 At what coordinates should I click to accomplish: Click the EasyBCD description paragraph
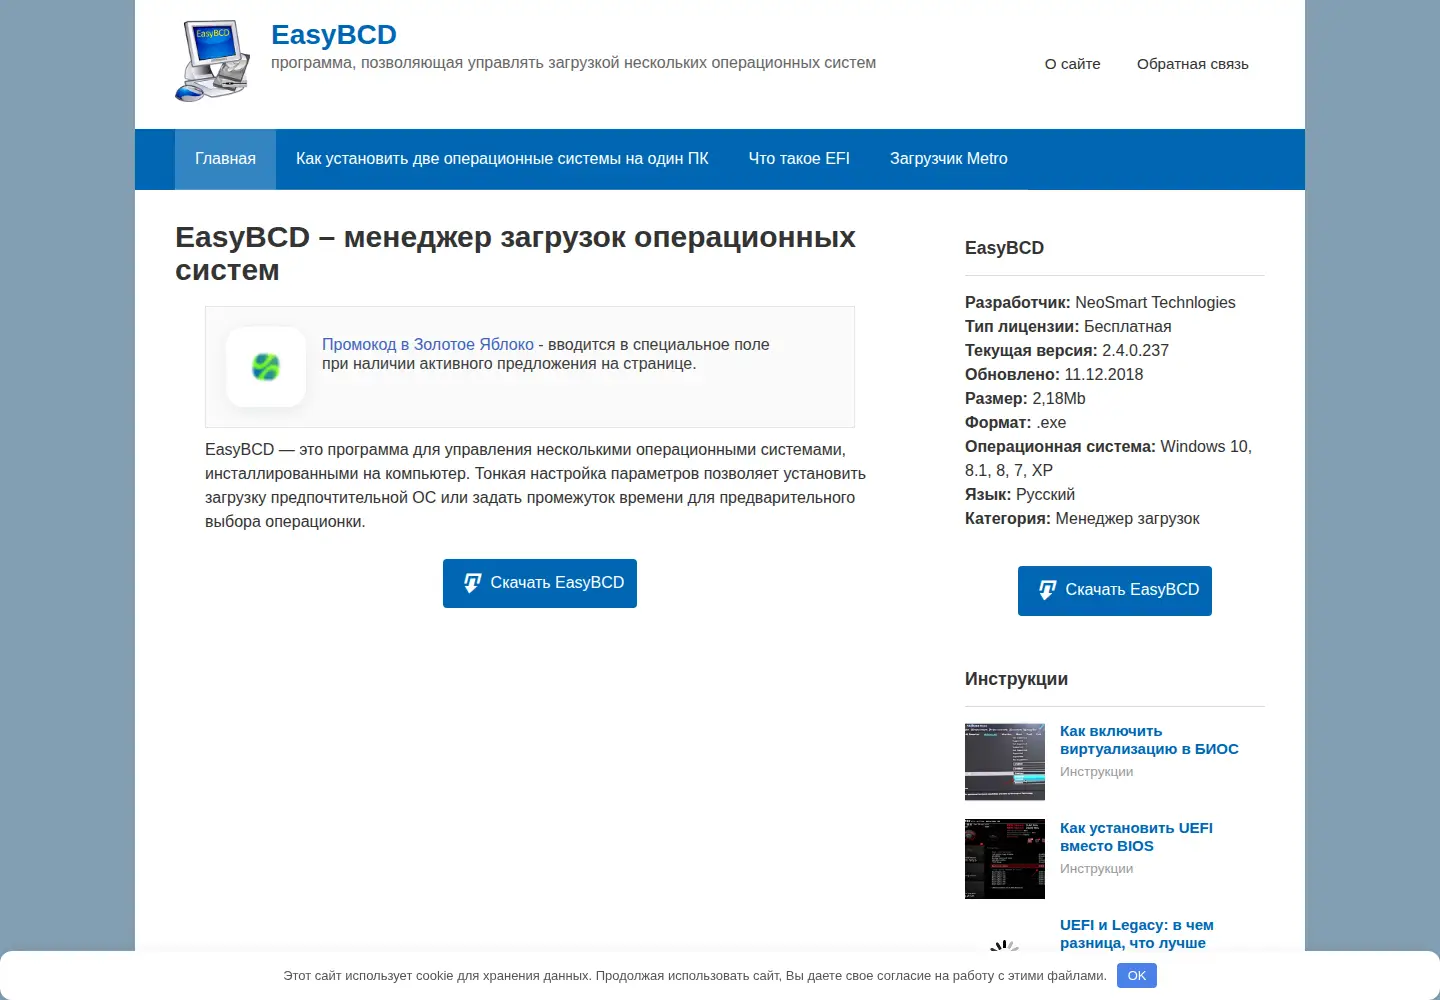[535, 486]
